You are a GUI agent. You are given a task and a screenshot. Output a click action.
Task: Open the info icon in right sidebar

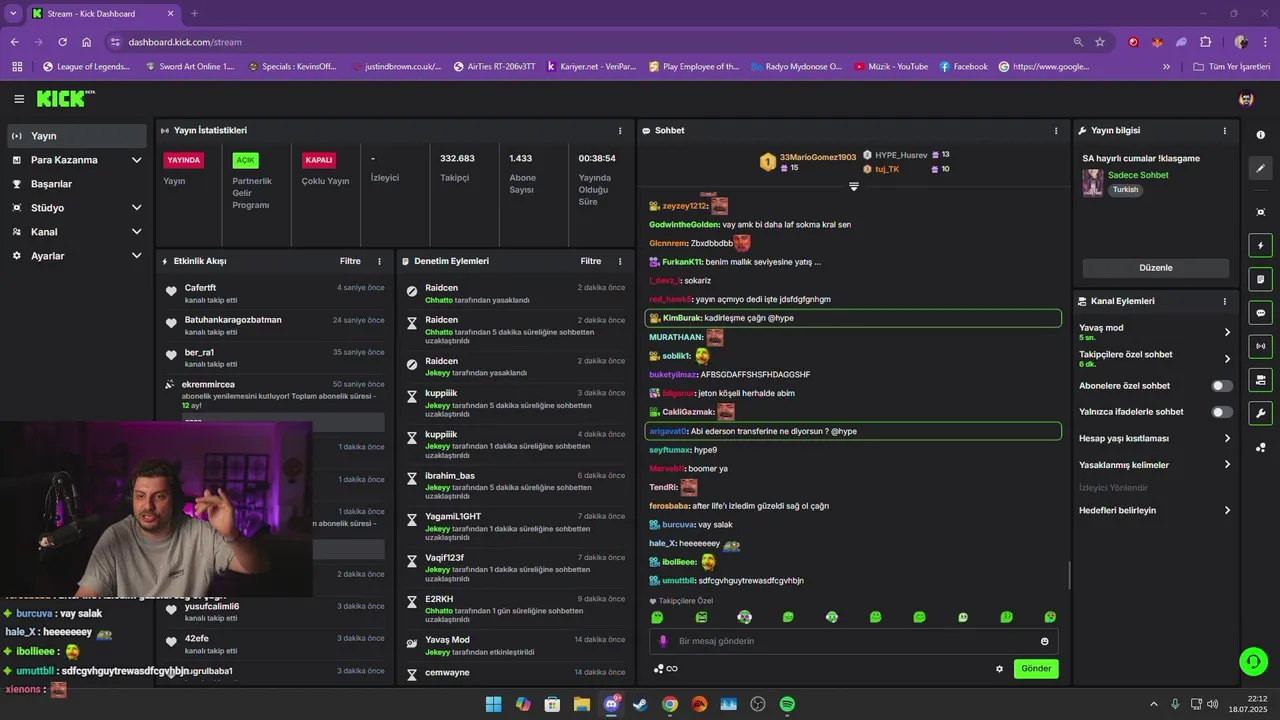pyautogui.click(x=1260, y=135)
